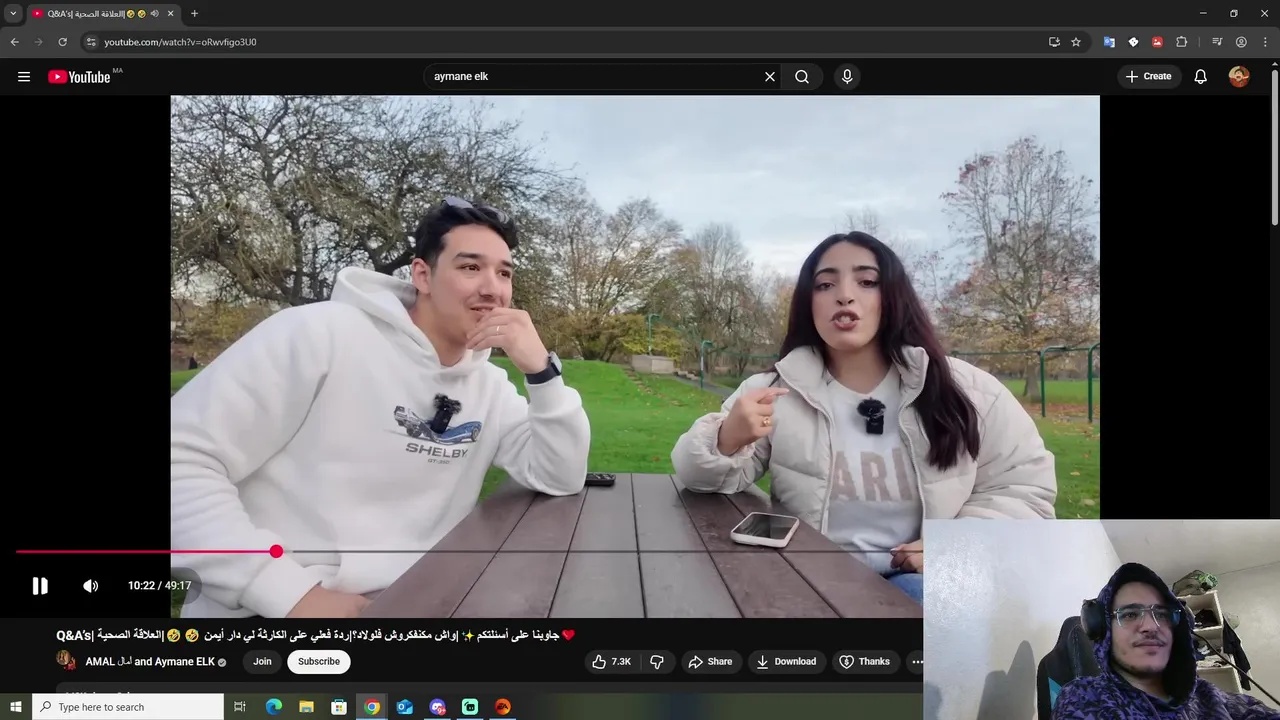Like the video with 7.3K likes
The height and width of the screenshot is (720, 1280).
[612, 662]
